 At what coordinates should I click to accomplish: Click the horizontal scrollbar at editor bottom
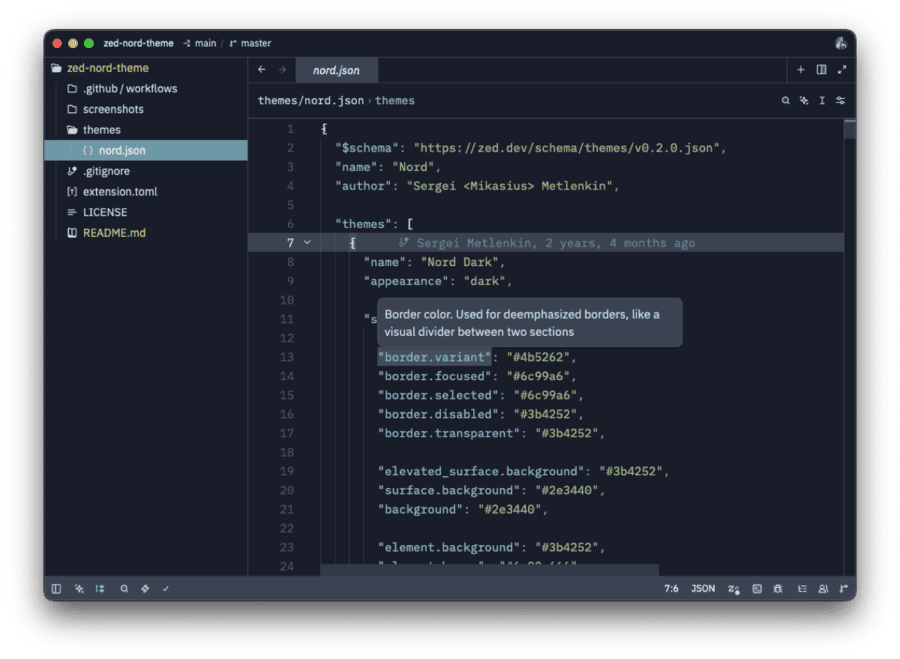489,570
